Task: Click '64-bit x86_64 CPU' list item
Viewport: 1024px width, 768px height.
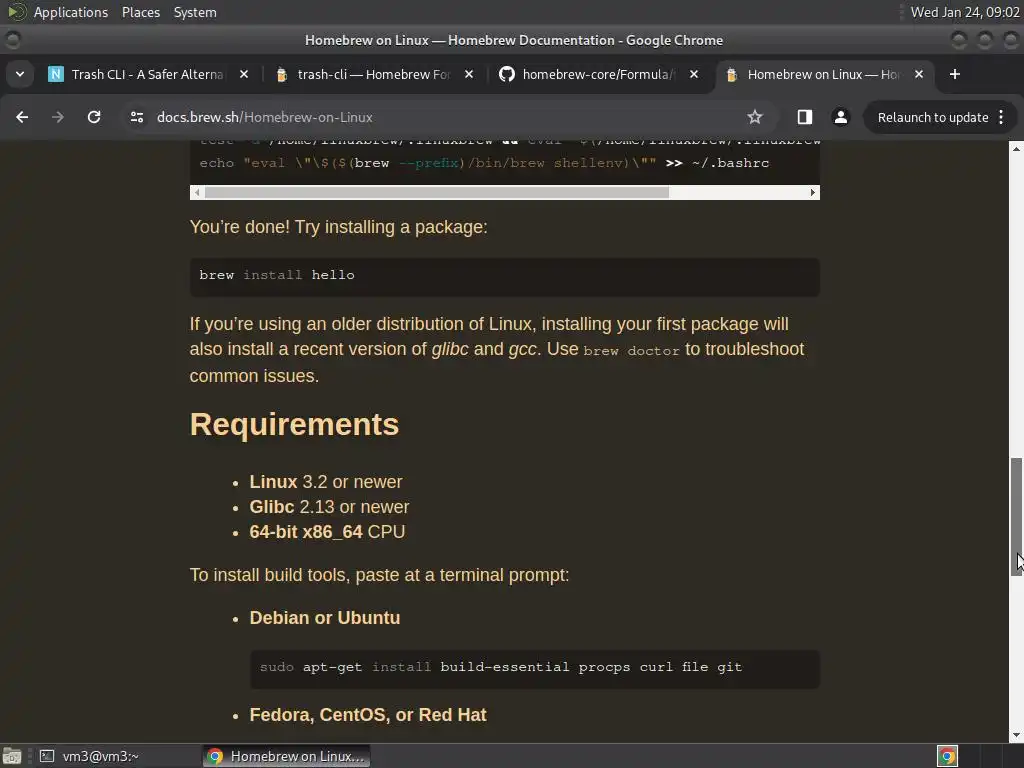Action: pos(327,532)
